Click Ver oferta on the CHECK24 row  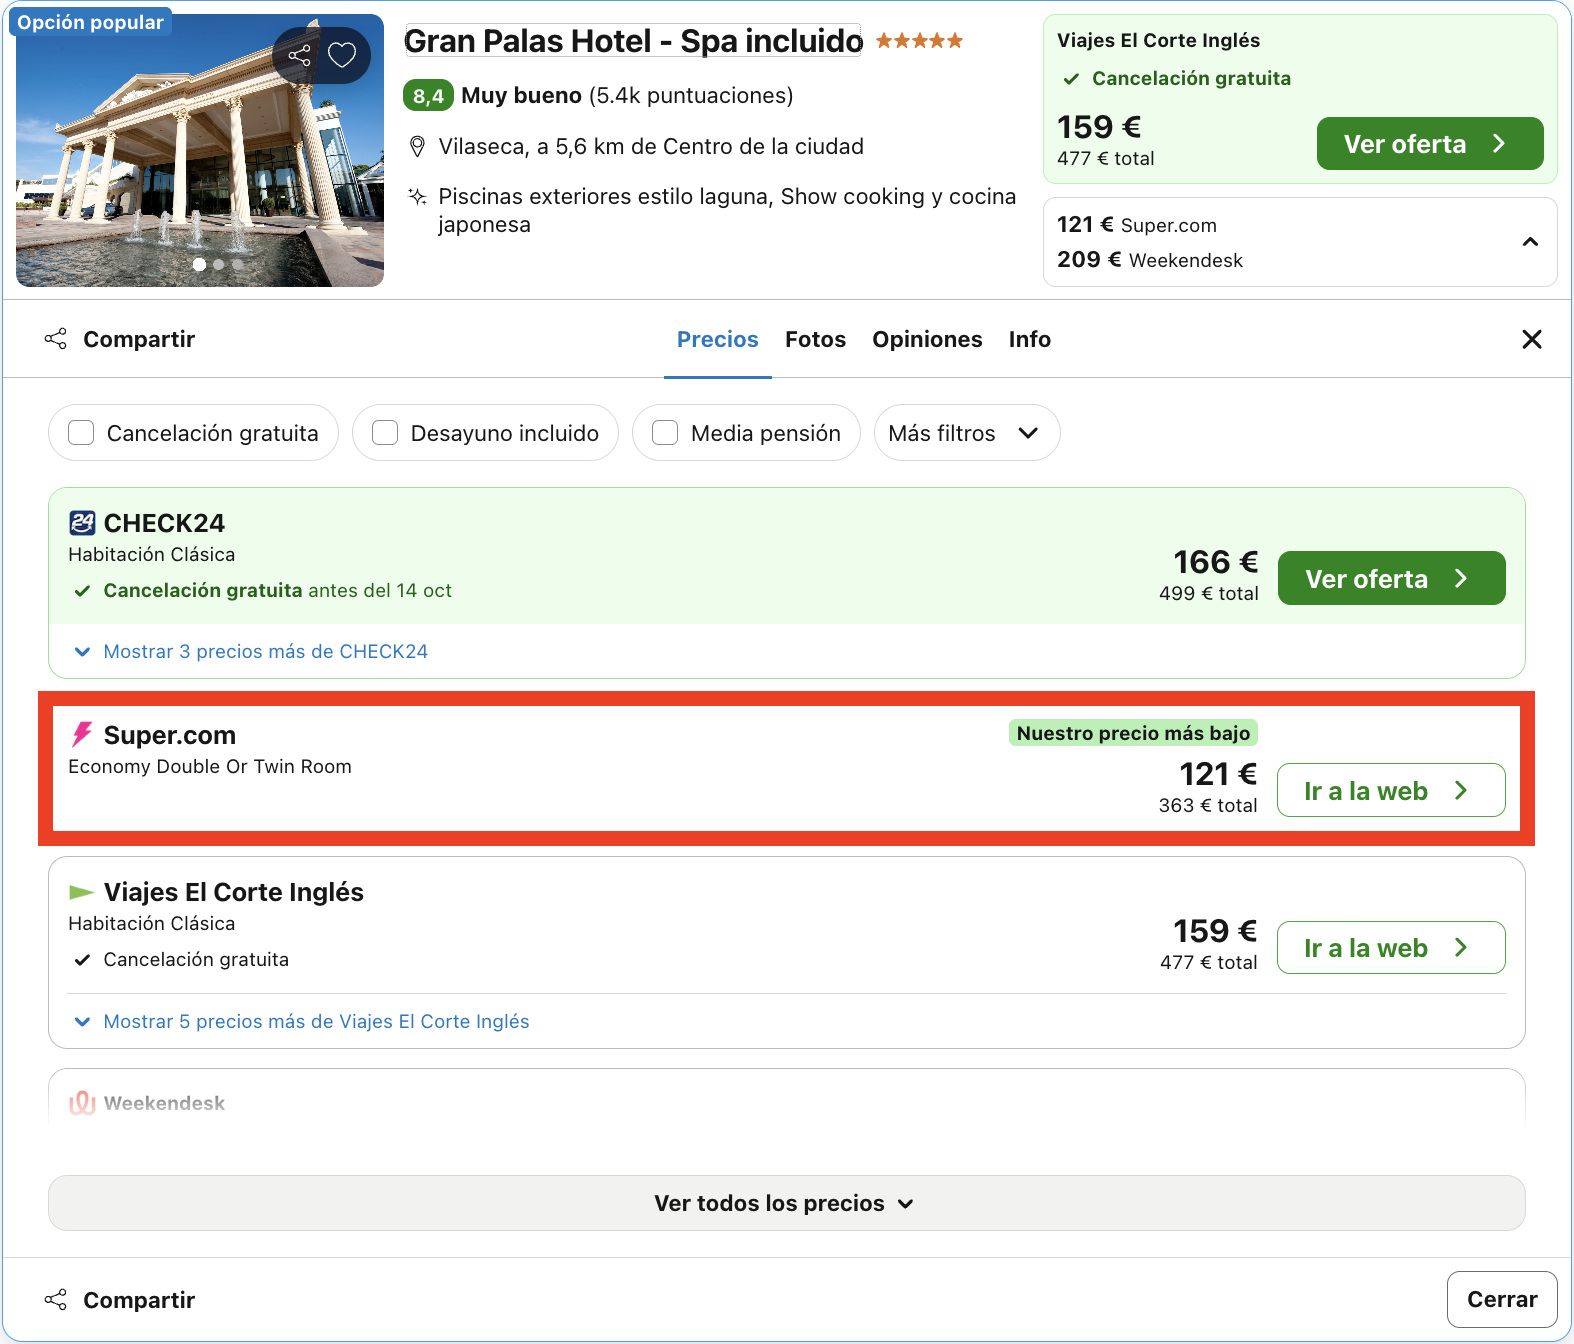coord(1391,579)
